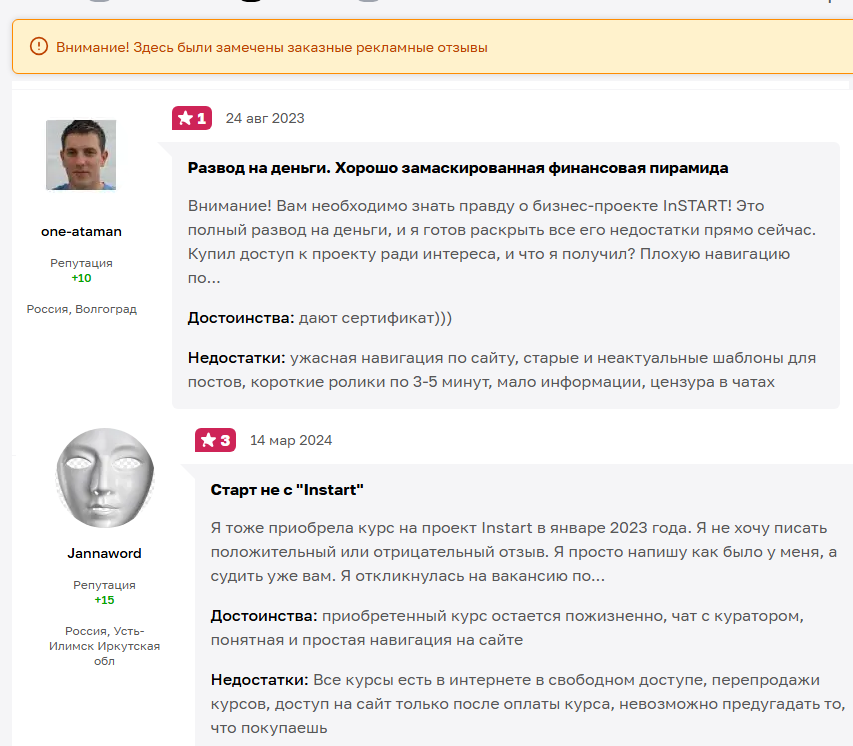This screenshot has height=746, width=853.
Task: Click Jannaword's +15 reputation value
Action: (x=104, y=600)
